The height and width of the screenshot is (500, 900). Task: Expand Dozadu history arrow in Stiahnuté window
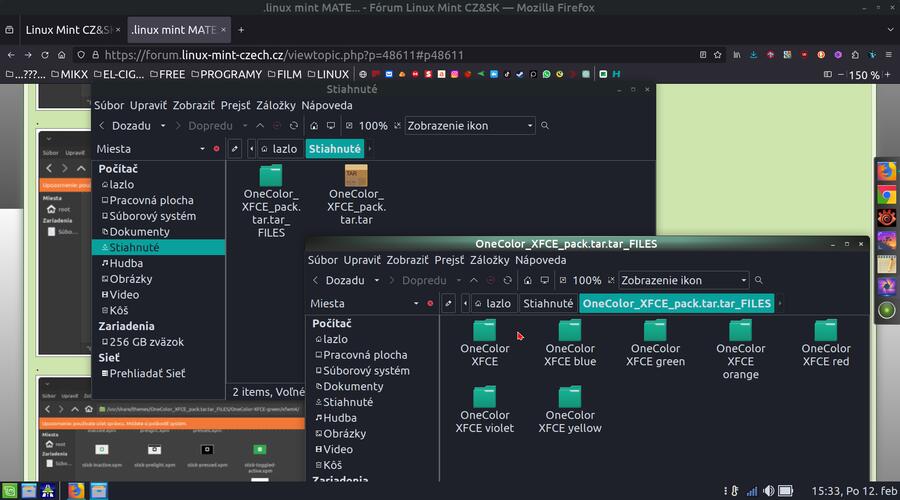tap(161, 126)
